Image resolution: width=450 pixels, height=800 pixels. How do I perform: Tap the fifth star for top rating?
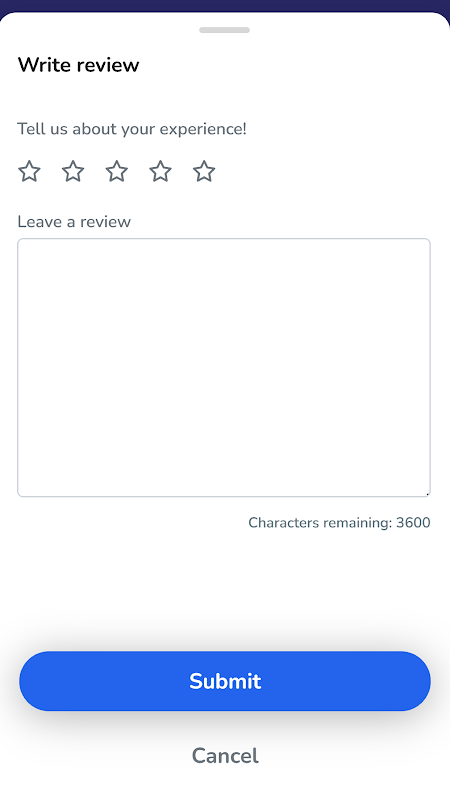(x=204, y=171)
